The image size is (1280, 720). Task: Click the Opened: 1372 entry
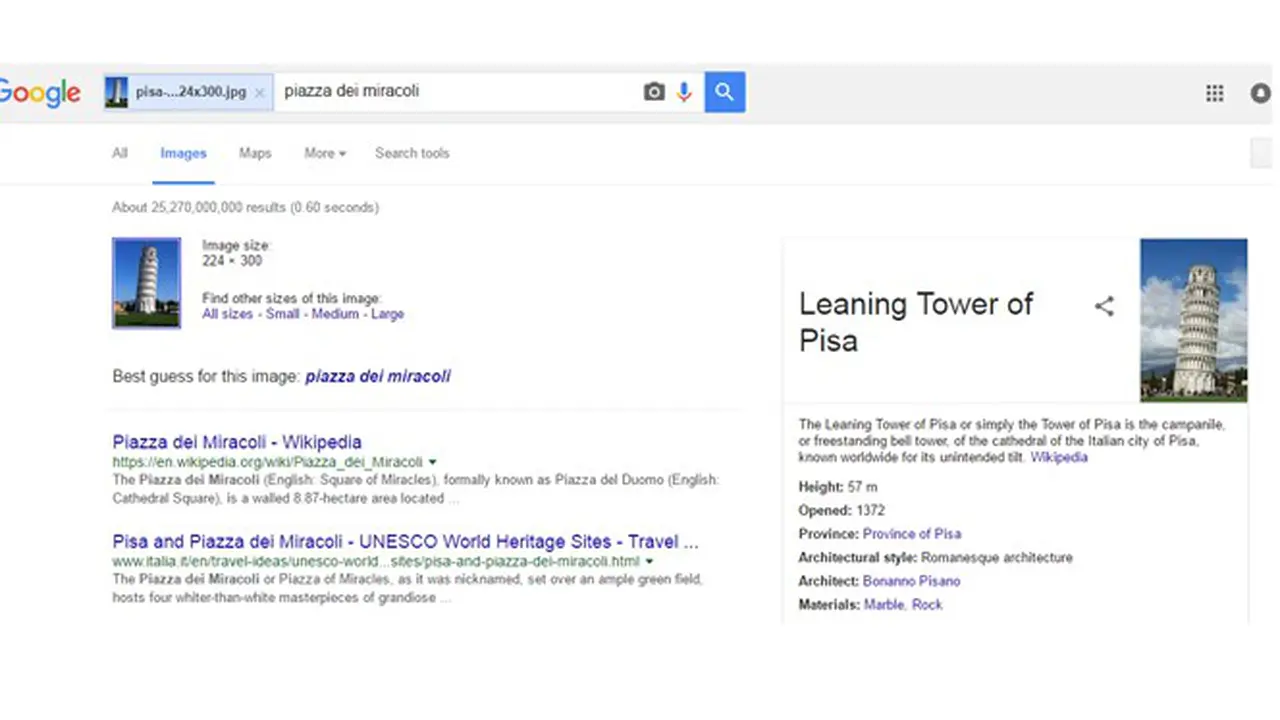pos(842,510)
